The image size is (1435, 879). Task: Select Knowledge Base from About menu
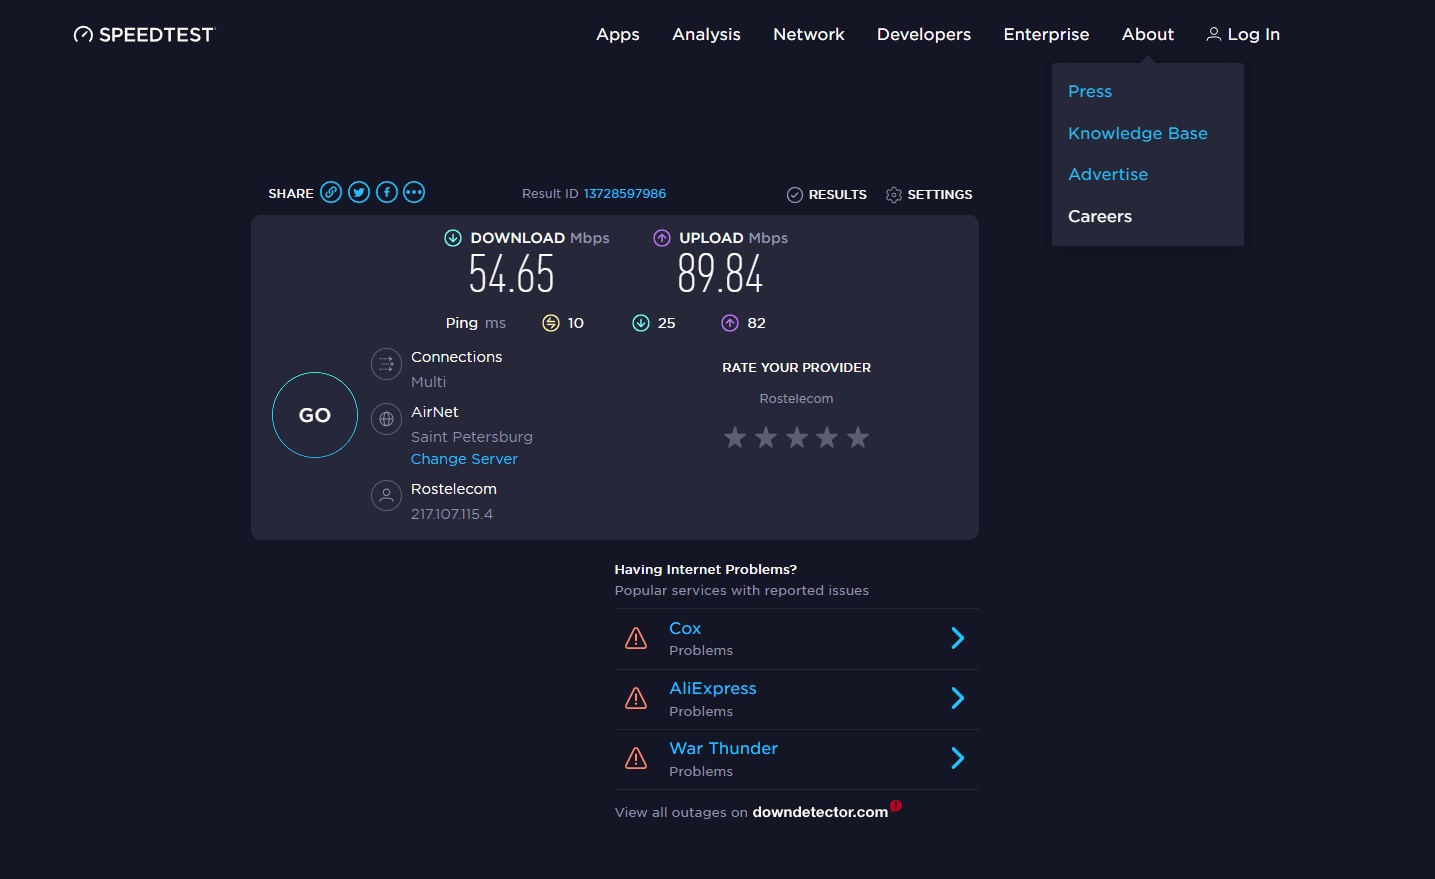pos(1138,133)
